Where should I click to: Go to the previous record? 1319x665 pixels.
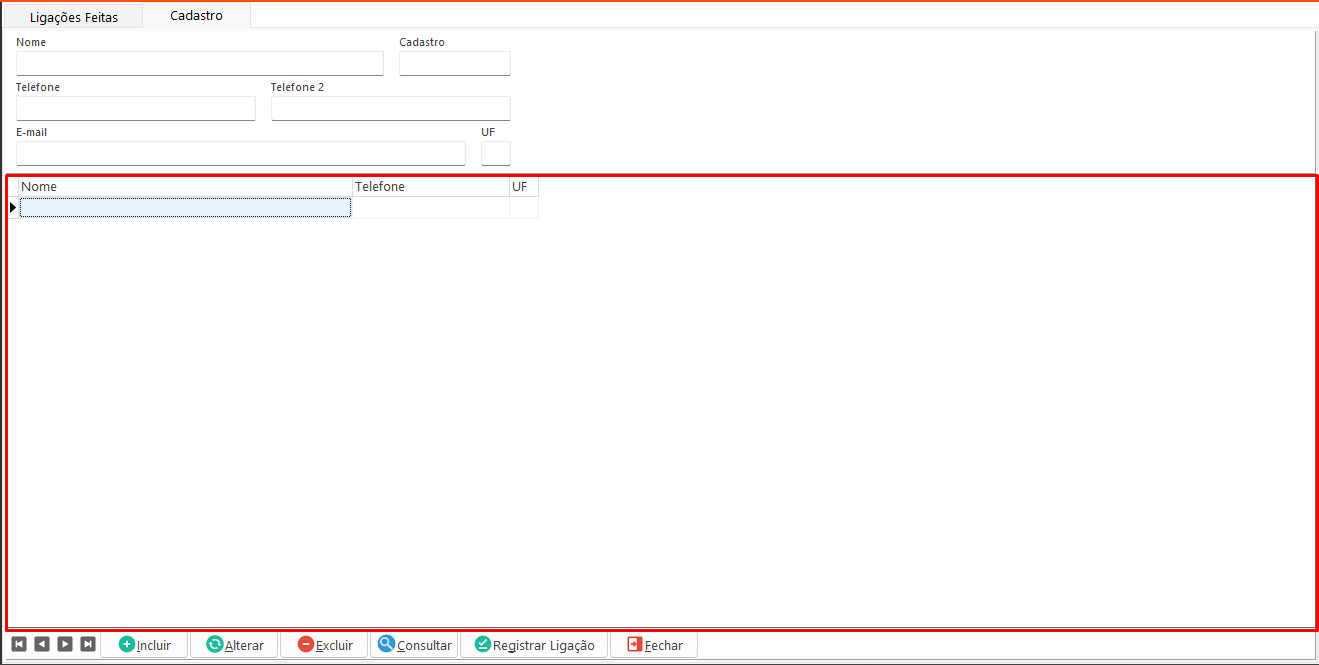point(41,644)
